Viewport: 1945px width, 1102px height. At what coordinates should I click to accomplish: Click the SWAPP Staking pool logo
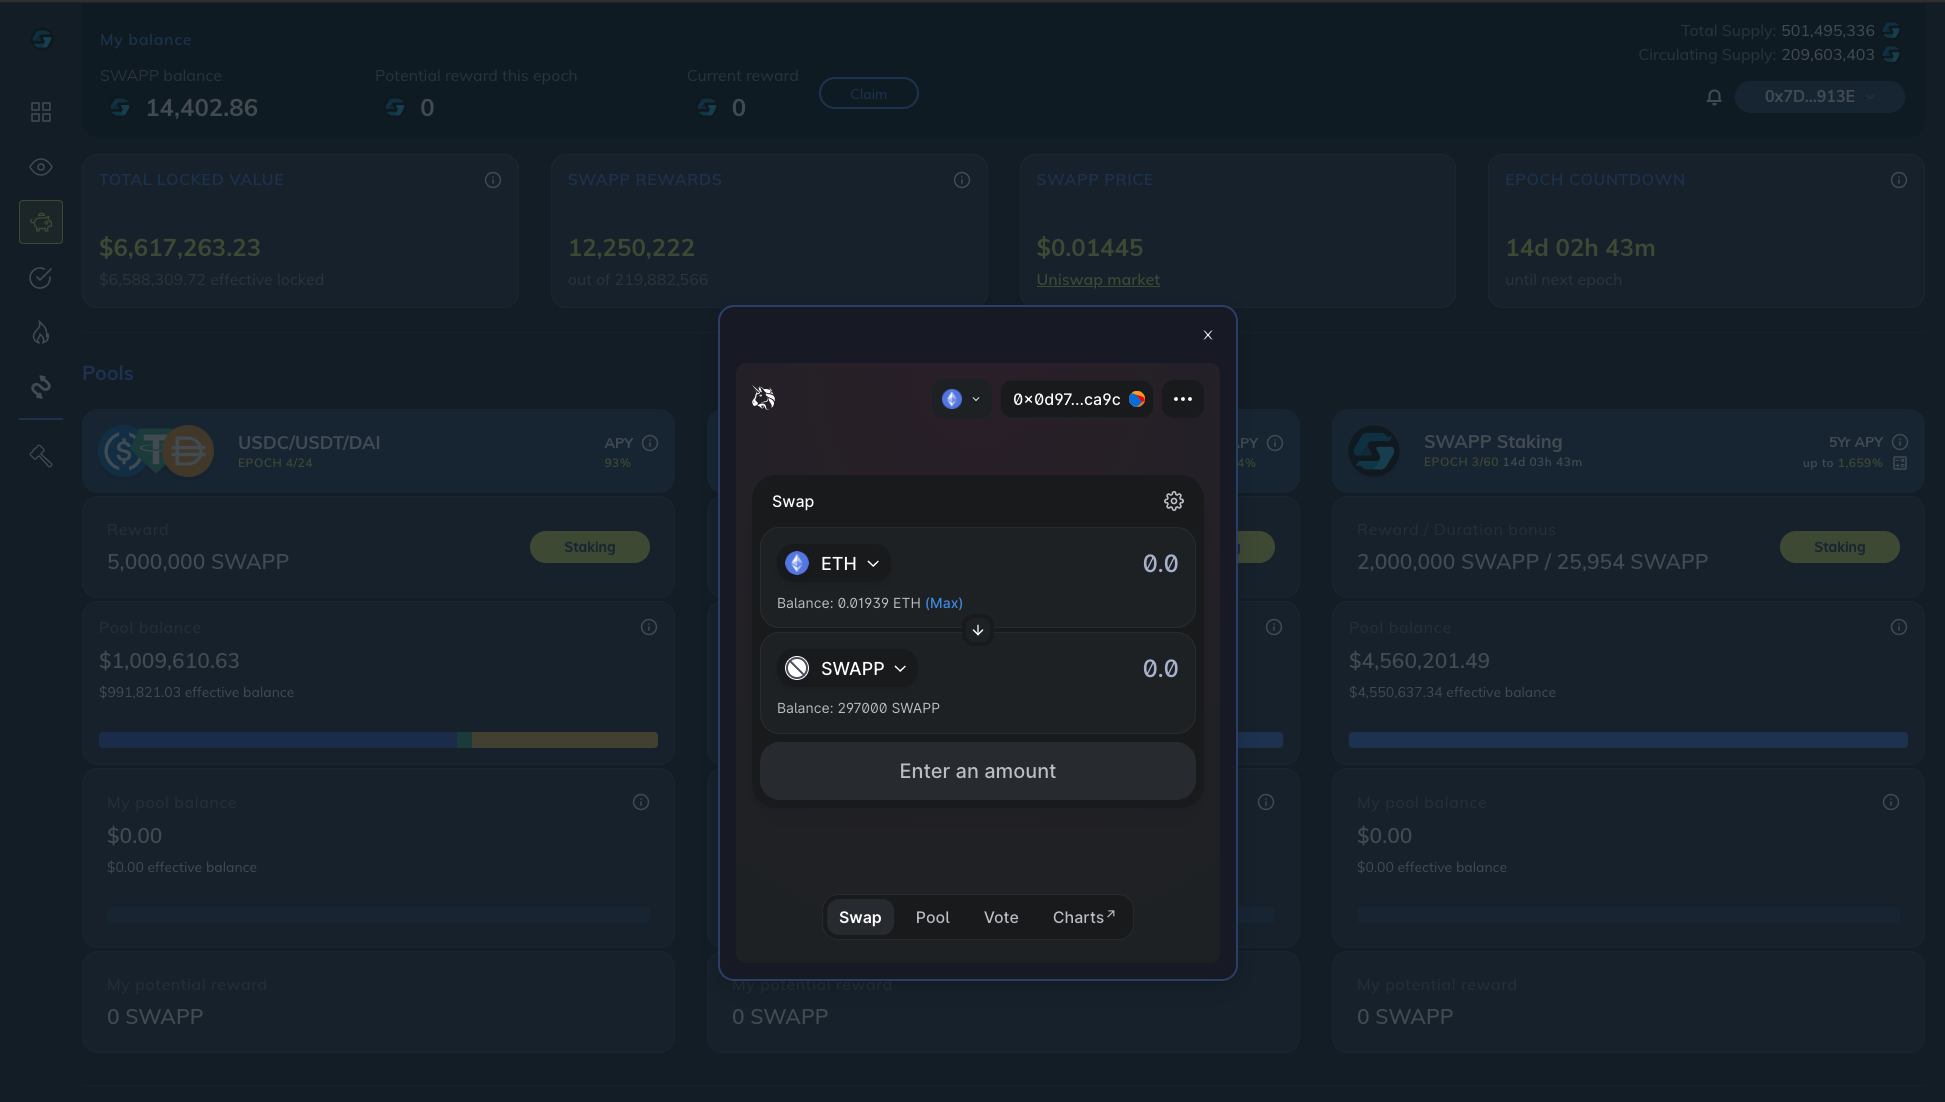click(x=1374, y=451)
